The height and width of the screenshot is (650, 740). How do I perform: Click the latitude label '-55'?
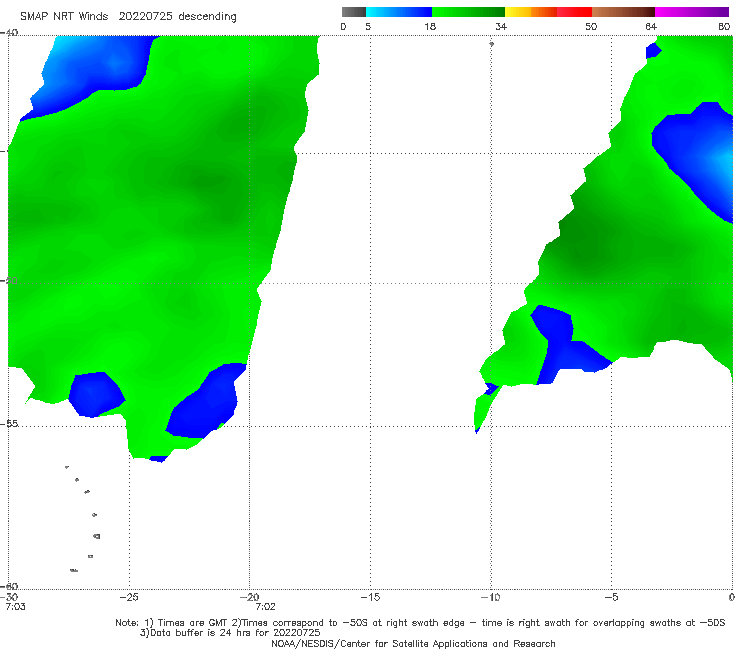point(10,423)
